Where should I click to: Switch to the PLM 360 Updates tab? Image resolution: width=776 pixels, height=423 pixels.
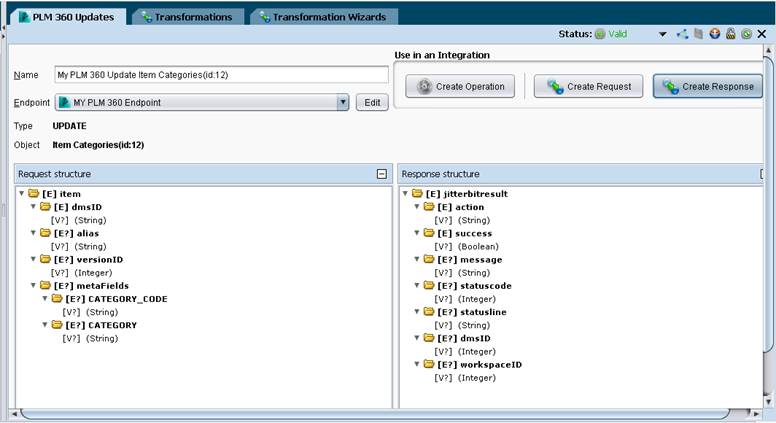(x=67, y=17)
